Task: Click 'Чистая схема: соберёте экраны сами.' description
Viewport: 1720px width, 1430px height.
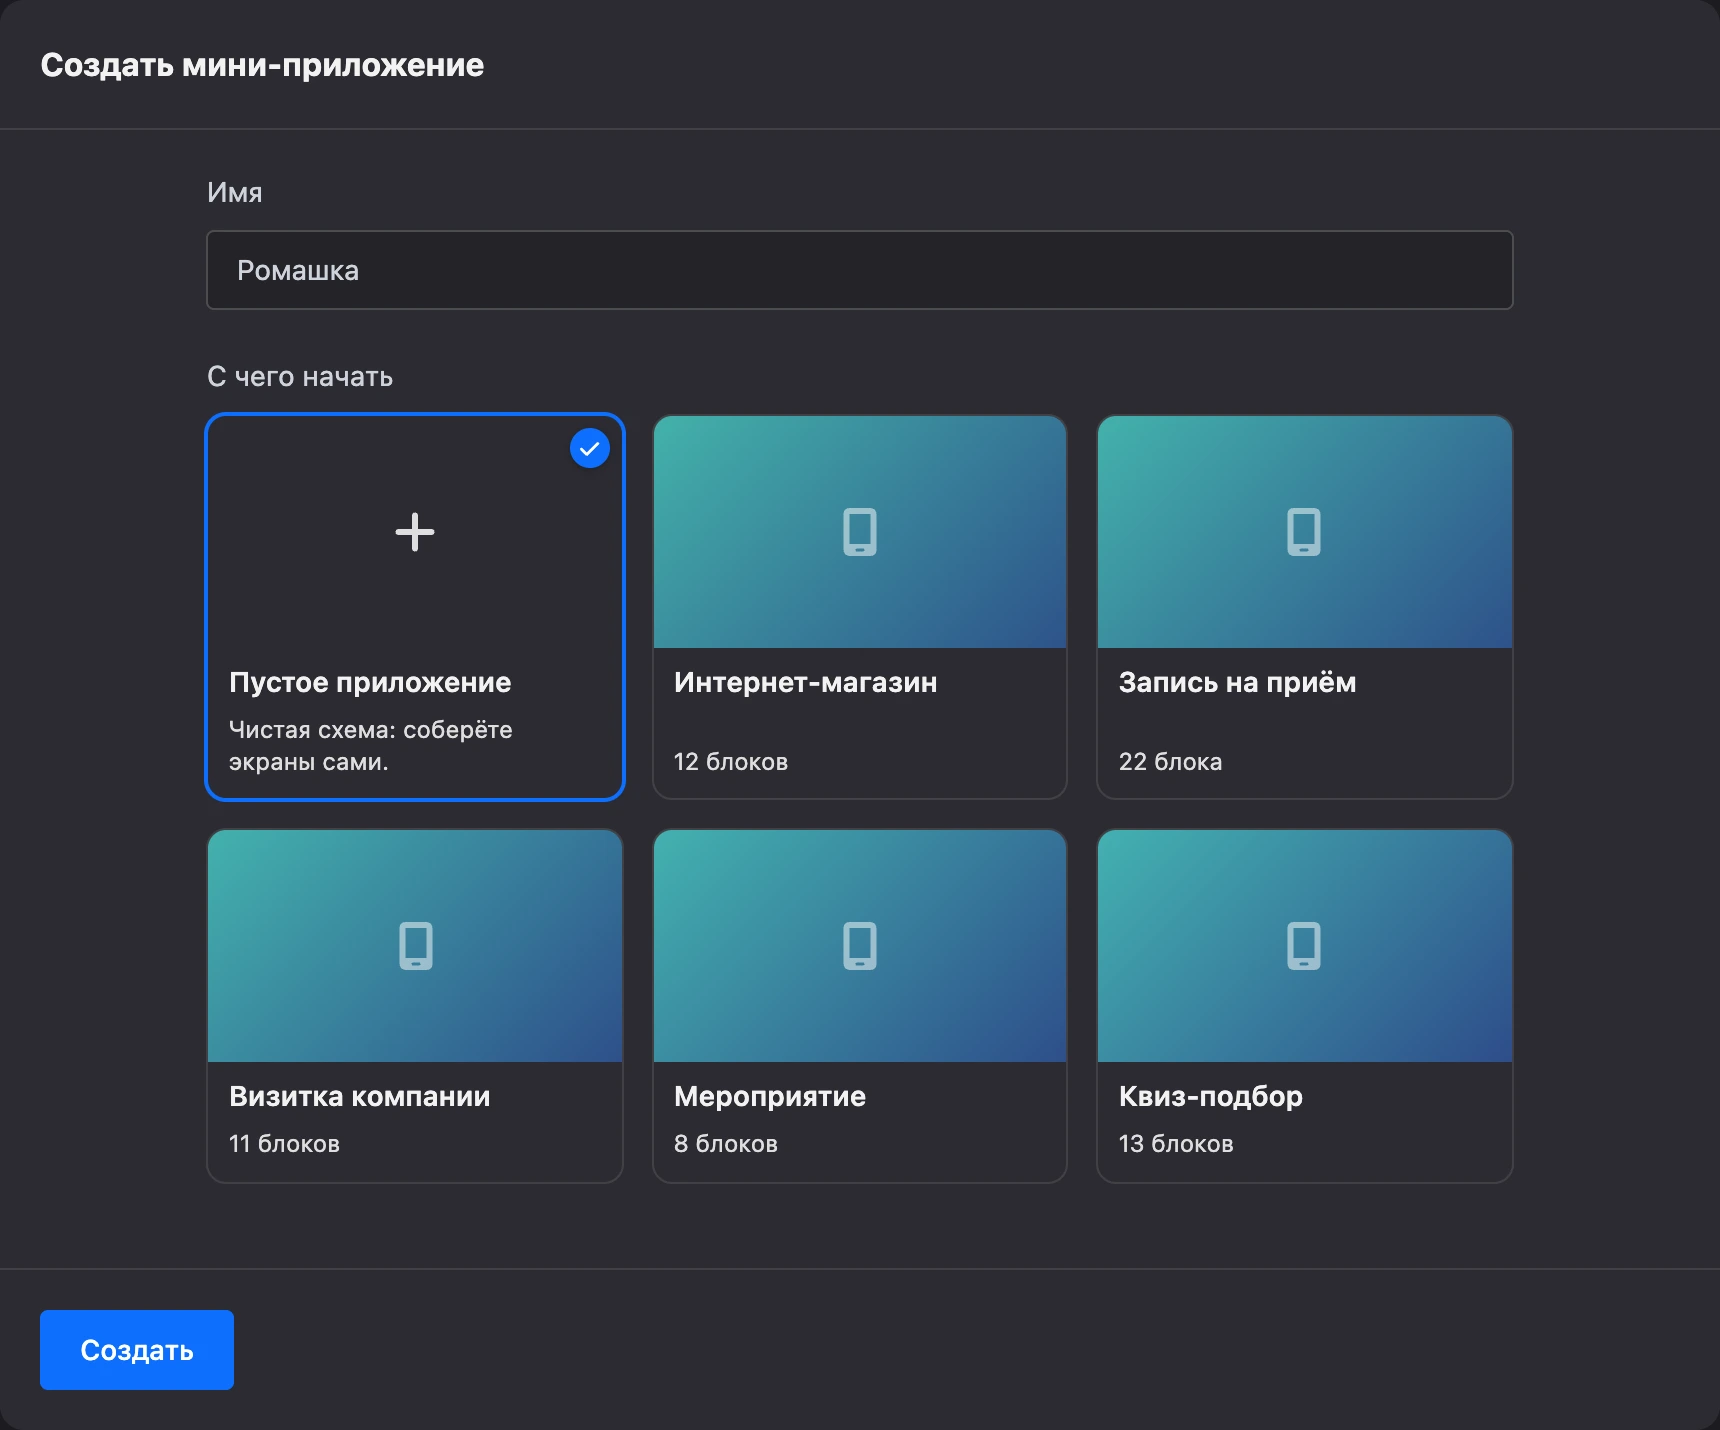Action: click(x=371, y=746)
